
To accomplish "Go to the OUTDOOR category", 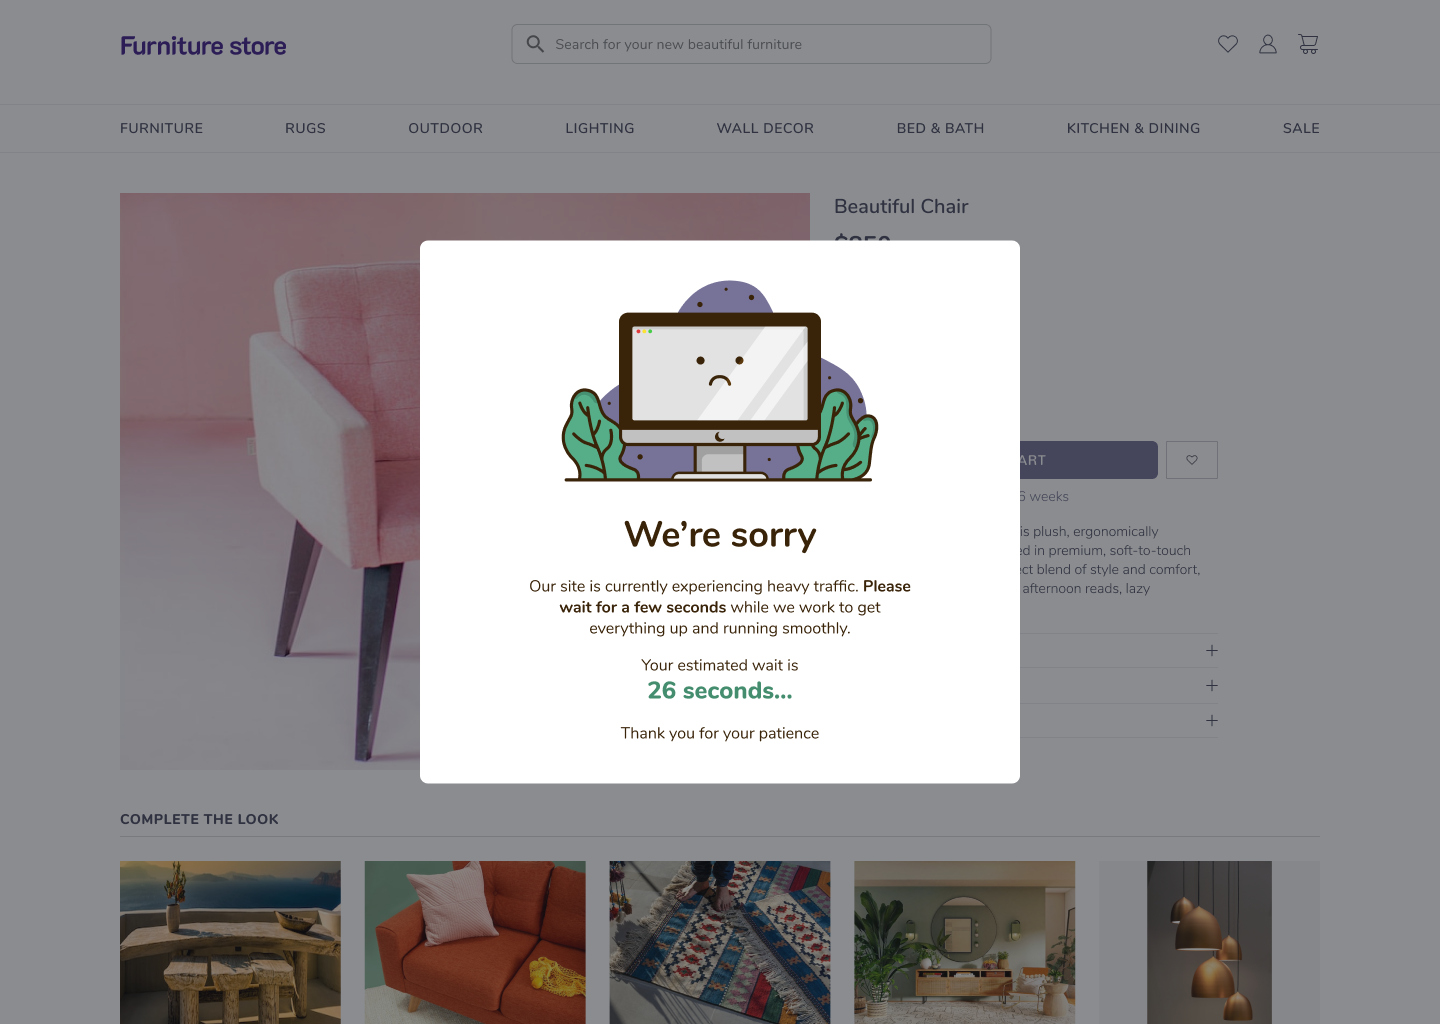I will click(445, 128).
